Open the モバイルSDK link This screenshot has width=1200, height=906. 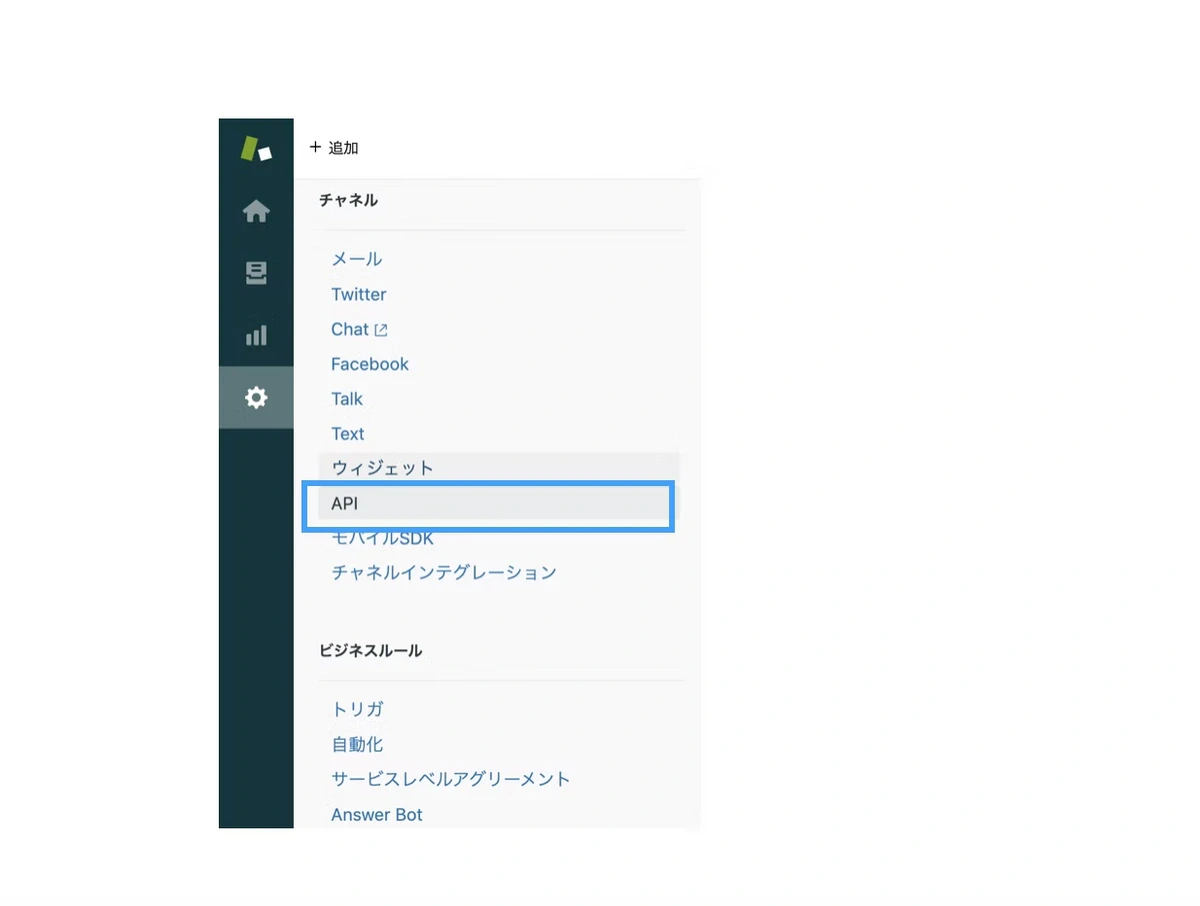click(383, 538)
